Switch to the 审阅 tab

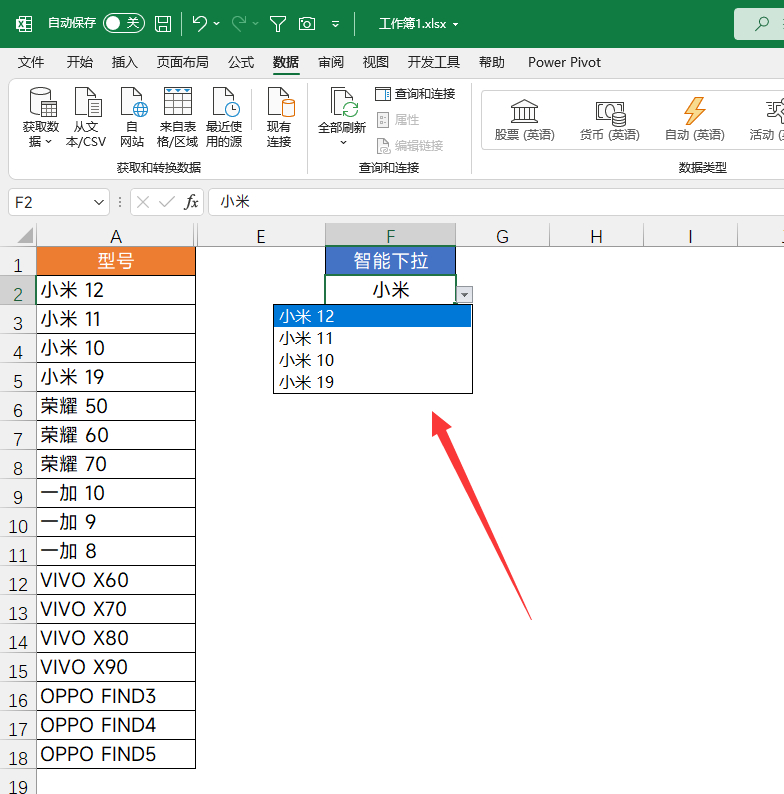coord(331,62)
